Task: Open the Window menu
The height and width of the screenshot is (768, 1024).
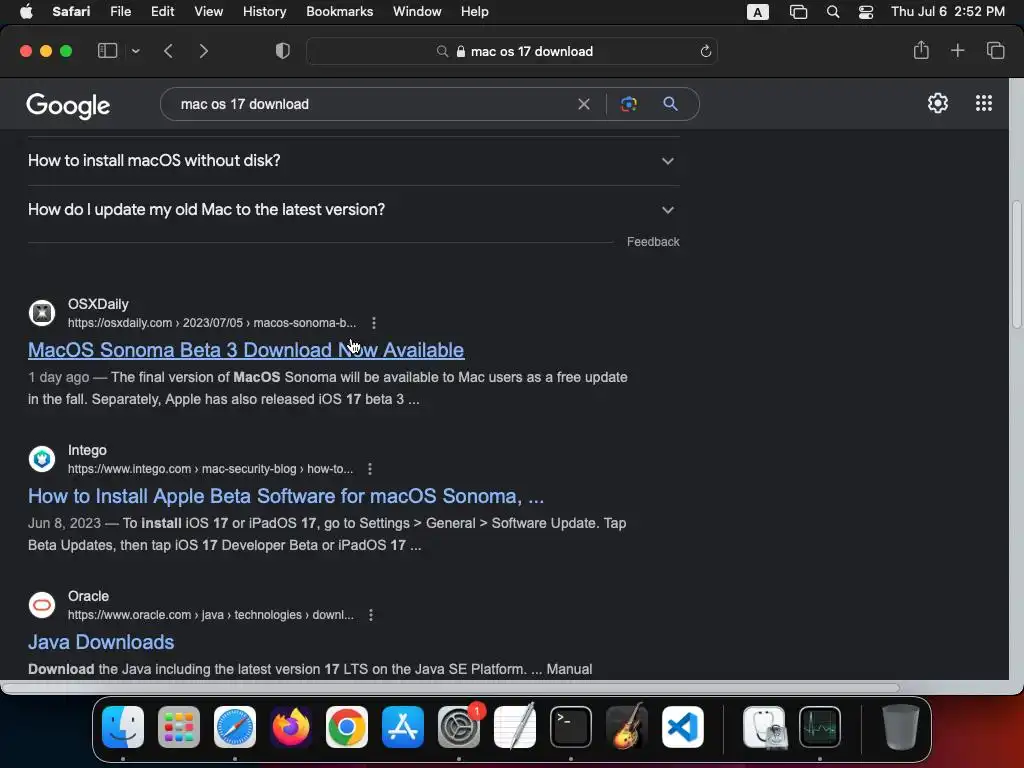Action: tap(417, 12)
